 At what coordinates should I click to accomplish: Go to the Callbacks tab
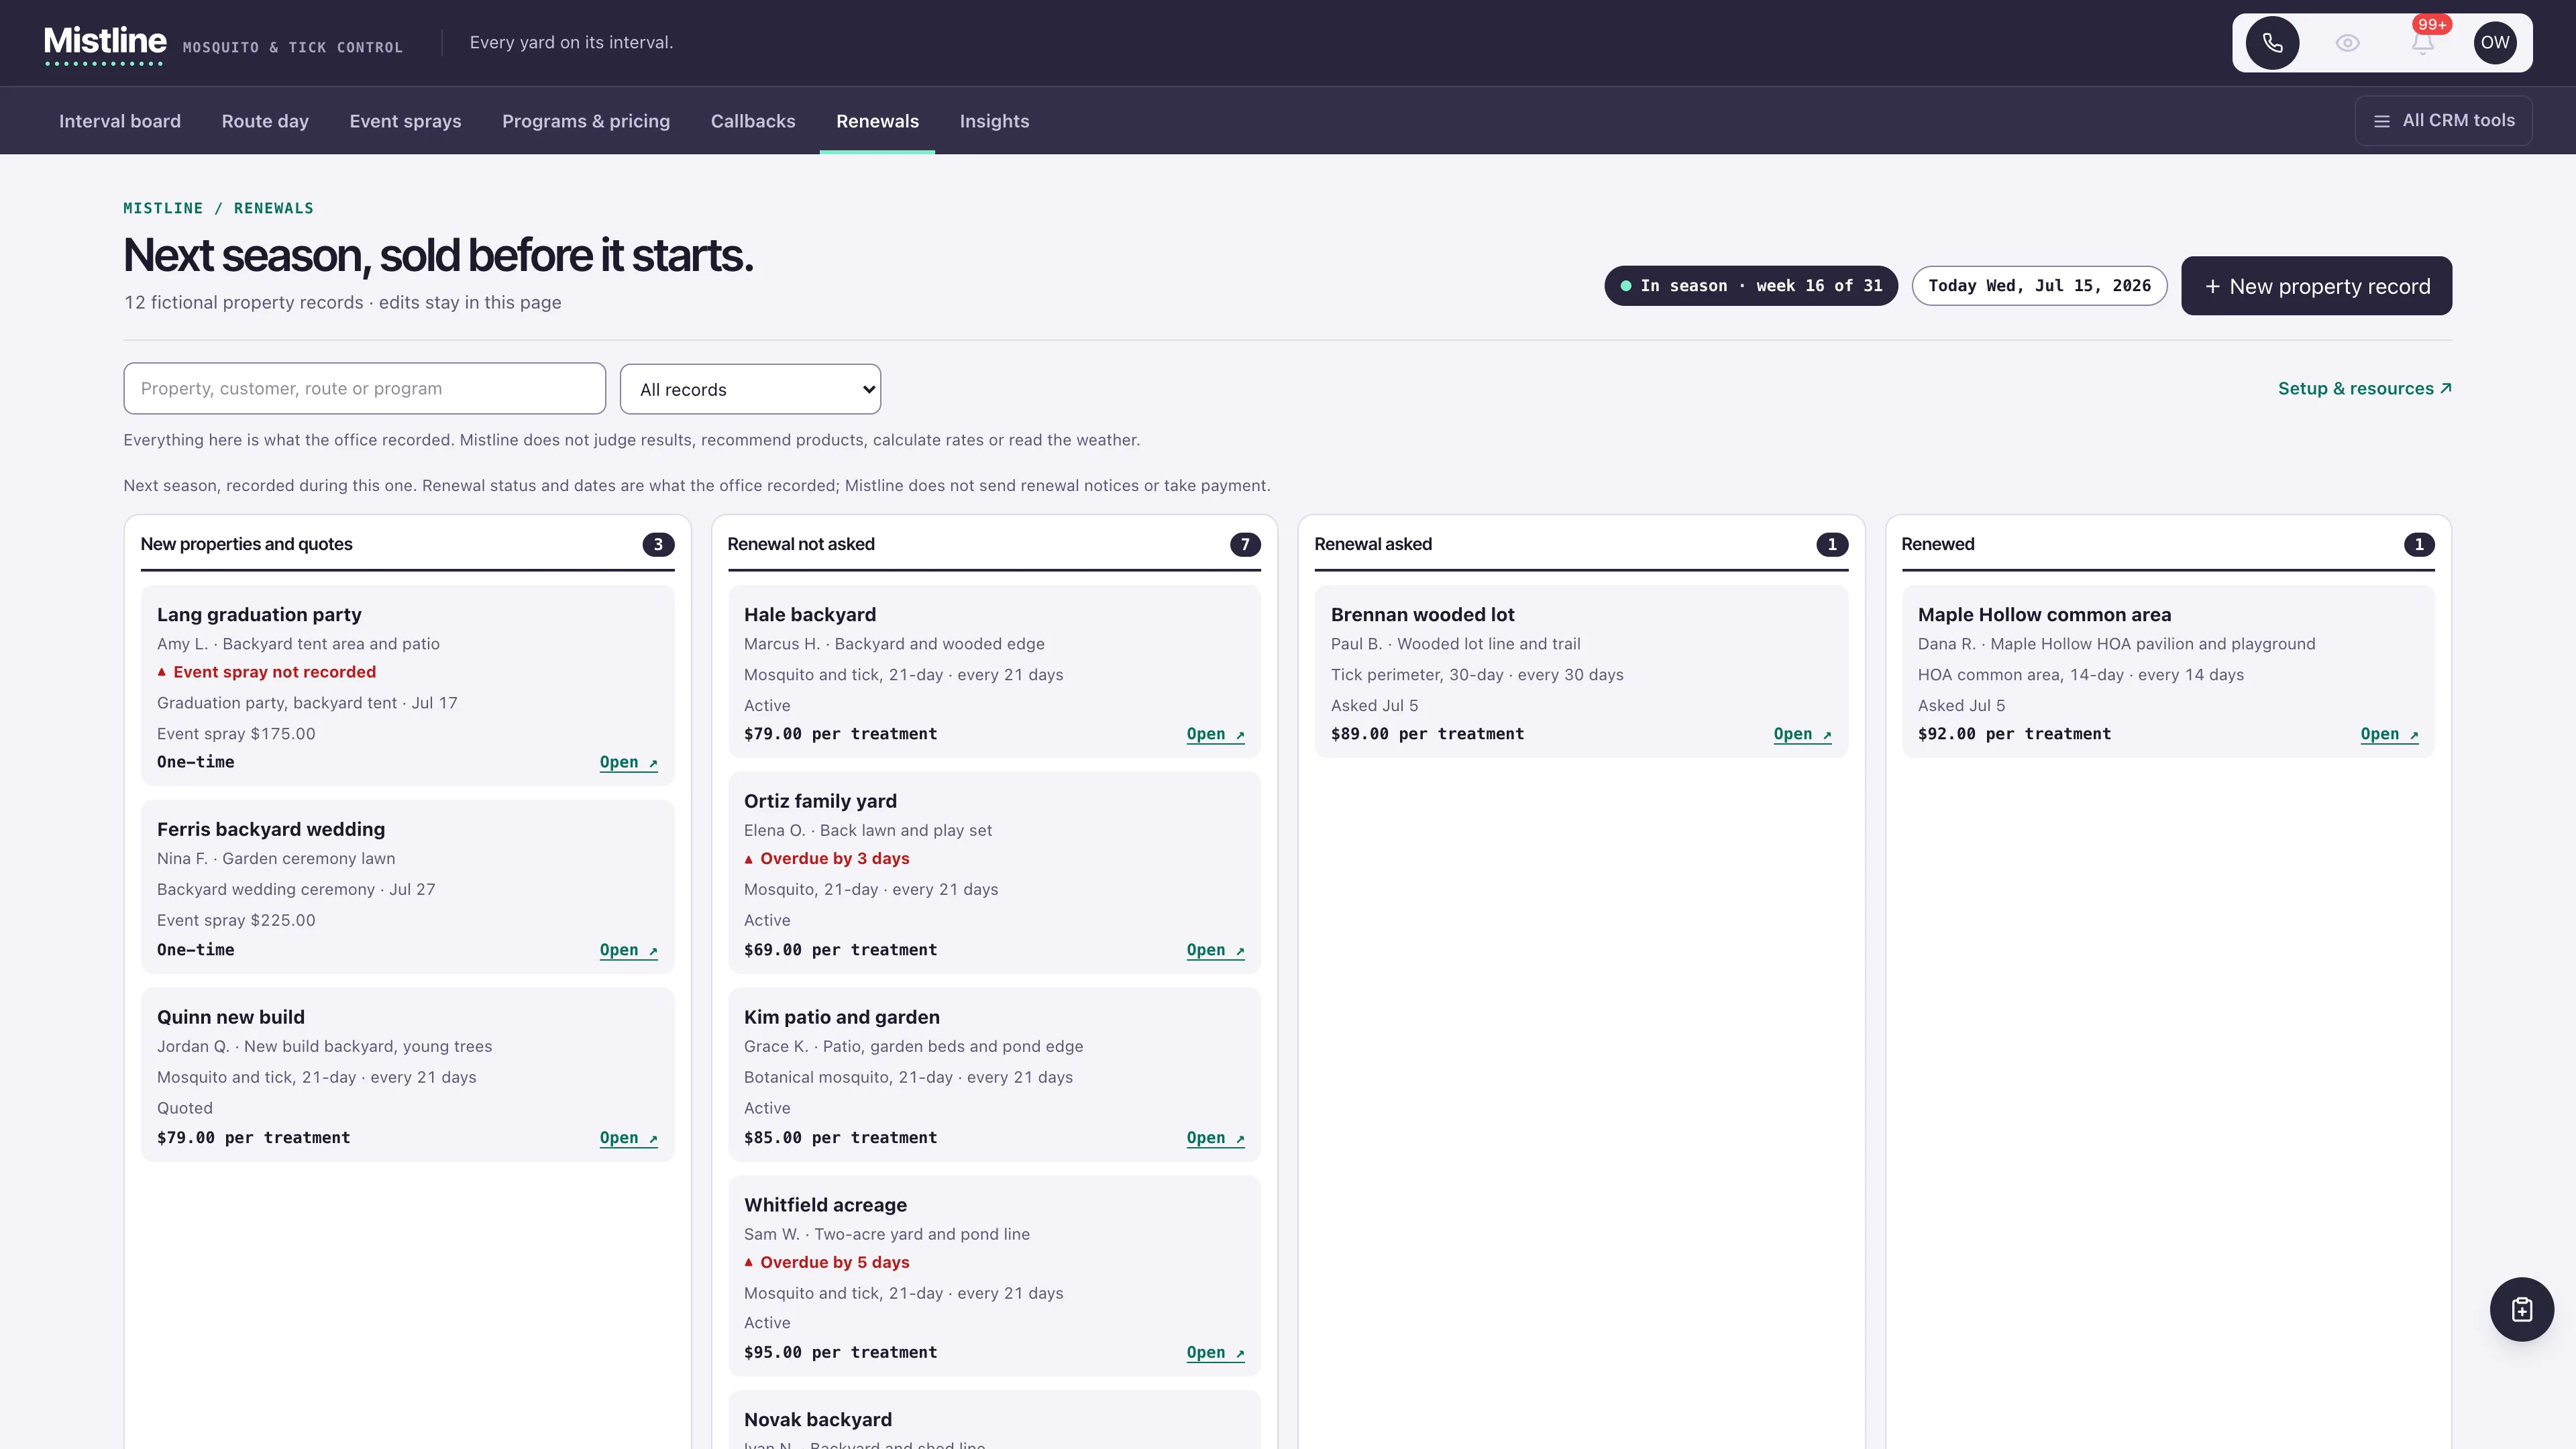[x=753, y=121]
